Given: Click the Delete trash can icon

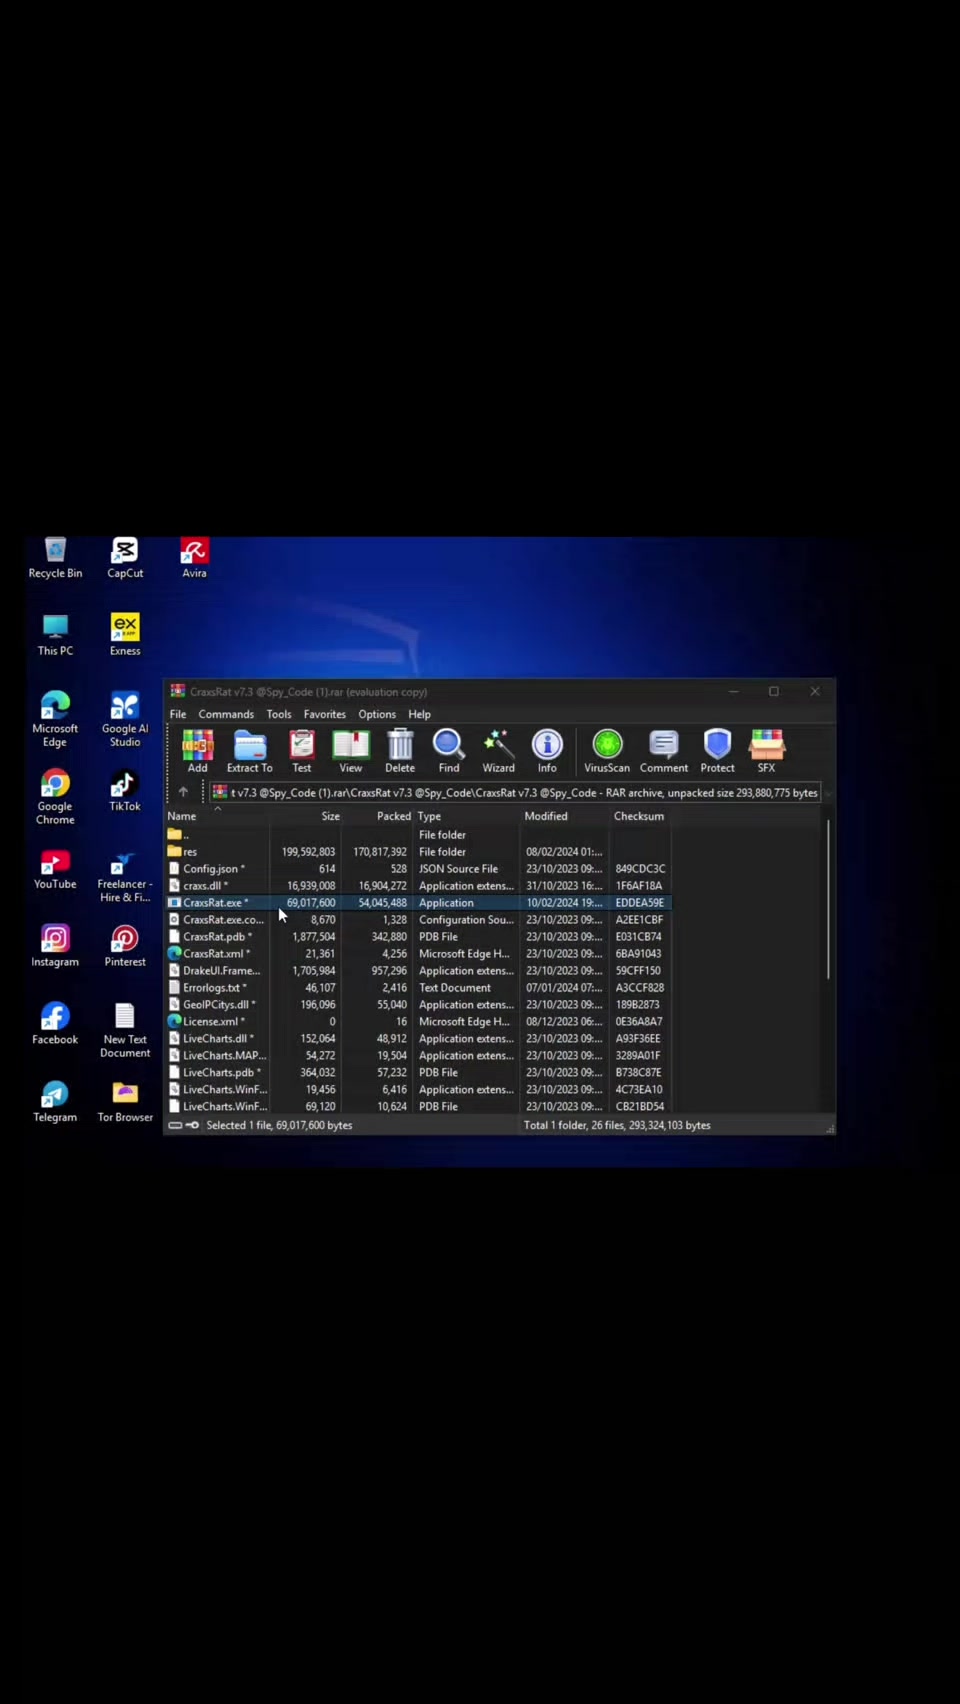Looking at the screenshot, I should pyautogui.click(x=400, y=751).
